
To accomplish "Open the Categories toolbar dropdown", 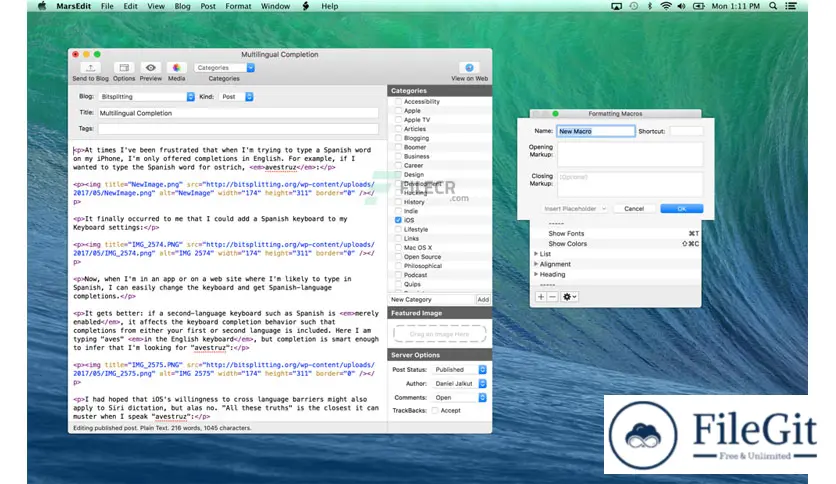I will click(x=224, y=68).
